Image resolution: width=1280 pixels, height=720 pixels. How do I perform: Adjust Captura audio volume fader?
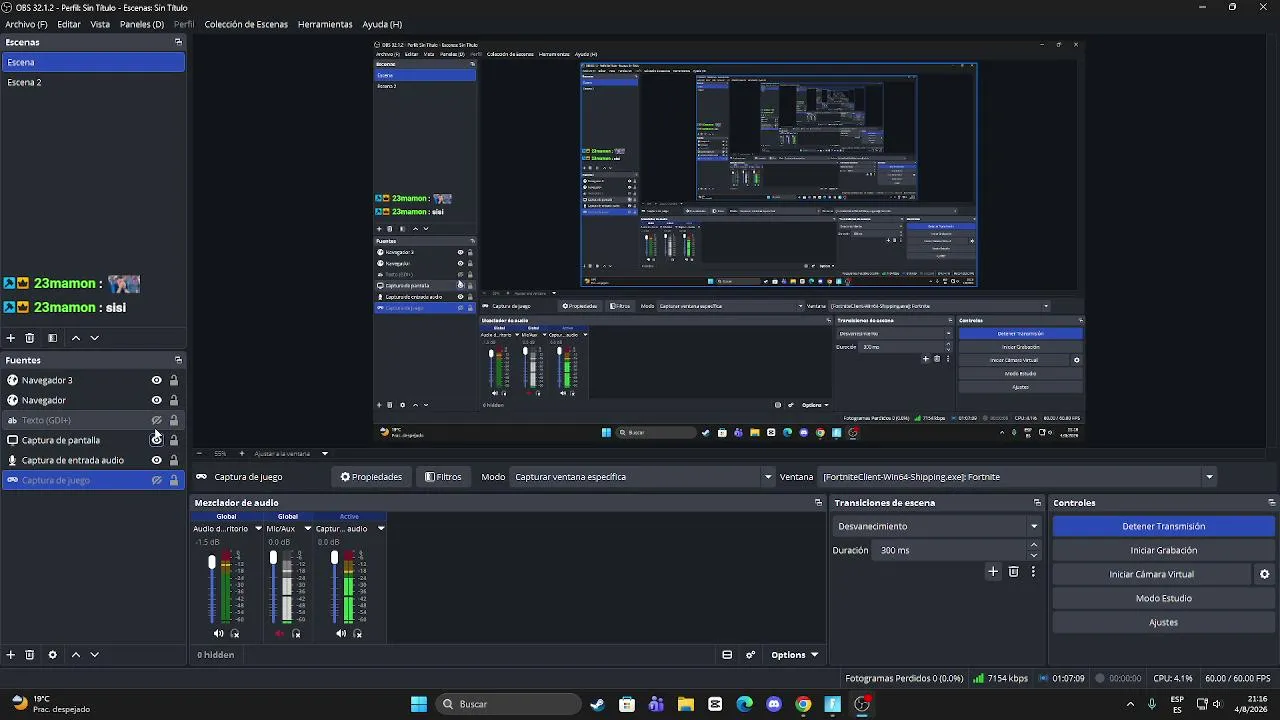tap(334, 558)
